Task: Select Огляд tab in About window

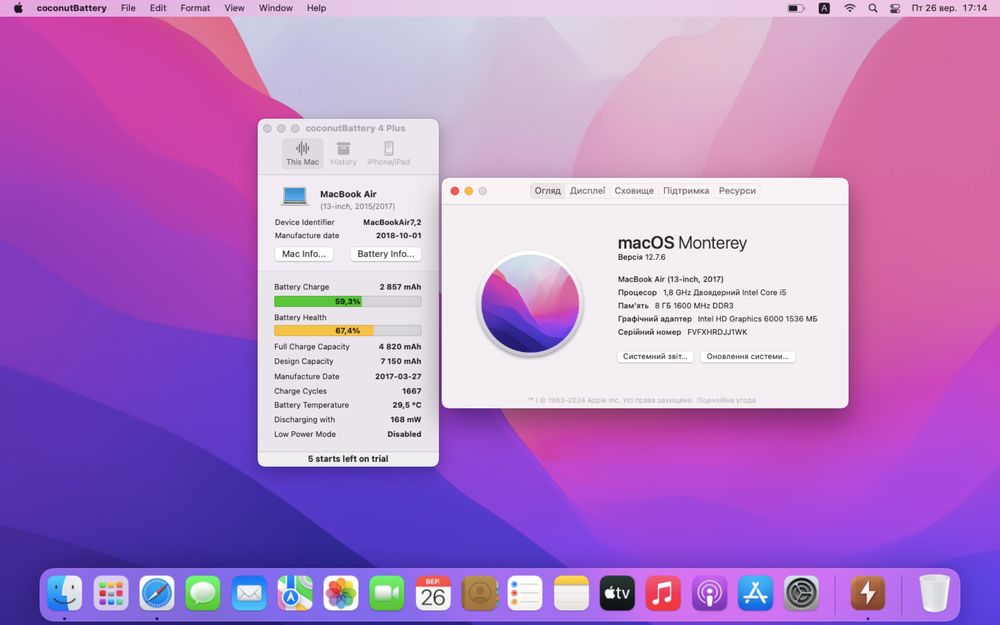Action: tap(547, 191)
